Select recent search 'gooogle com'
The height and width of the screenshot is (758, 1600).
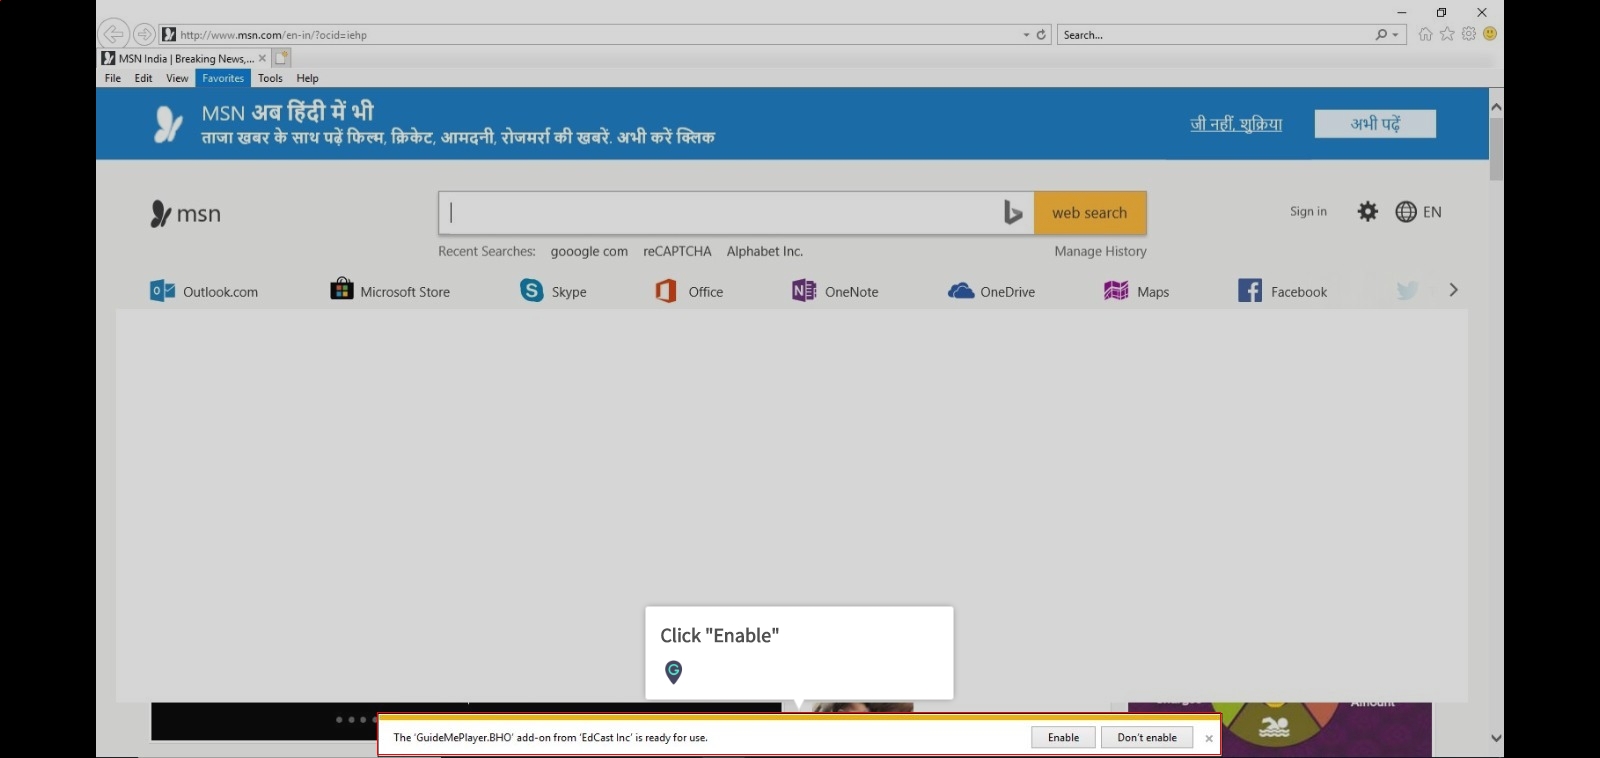coord(589,251)
